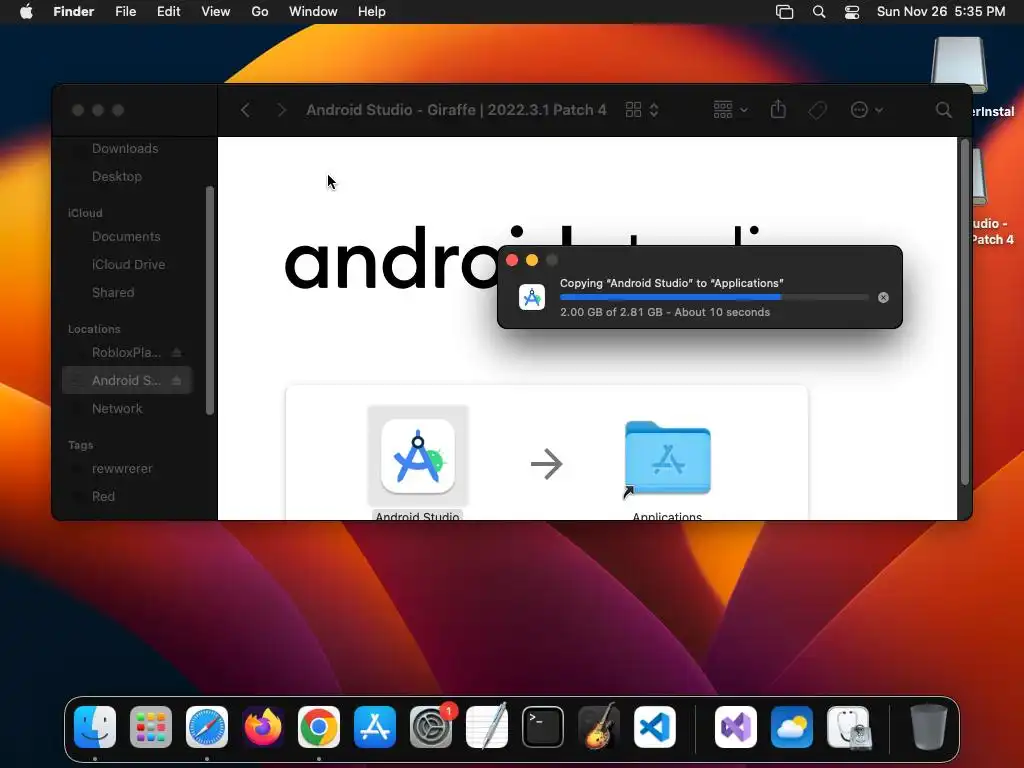Image resolution: width=1024 pixels, height=768 pixels.
Task: Open Disk Utility in the Dock
Action: 848,727
